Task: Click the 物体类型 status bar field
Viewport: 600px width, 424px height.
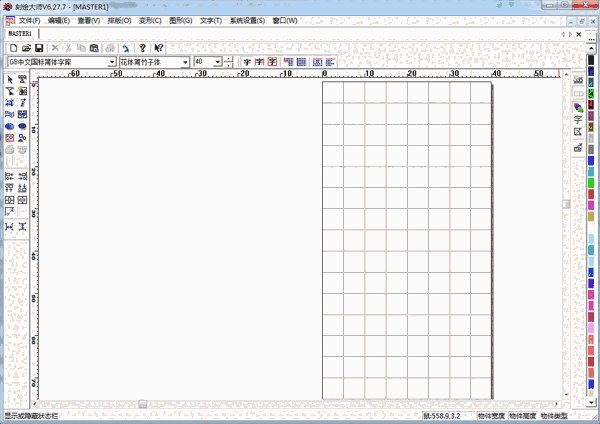Action: (x=554, y=416)
